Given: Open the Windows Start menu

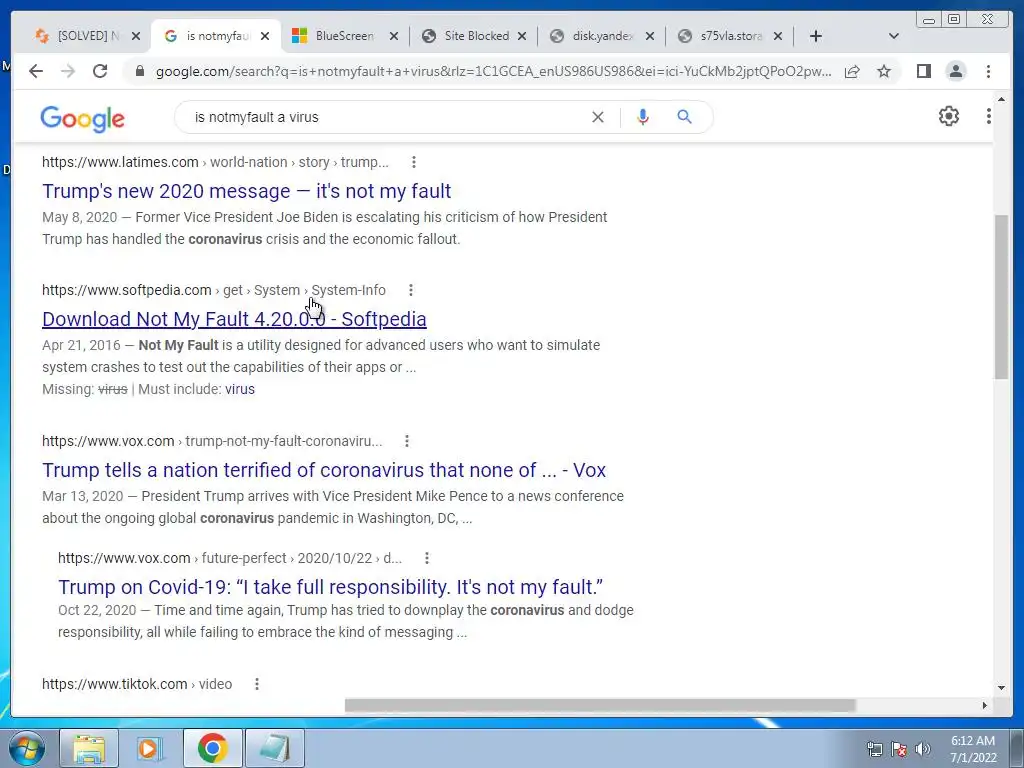Looking at the screenshot, I should (26, 748).
